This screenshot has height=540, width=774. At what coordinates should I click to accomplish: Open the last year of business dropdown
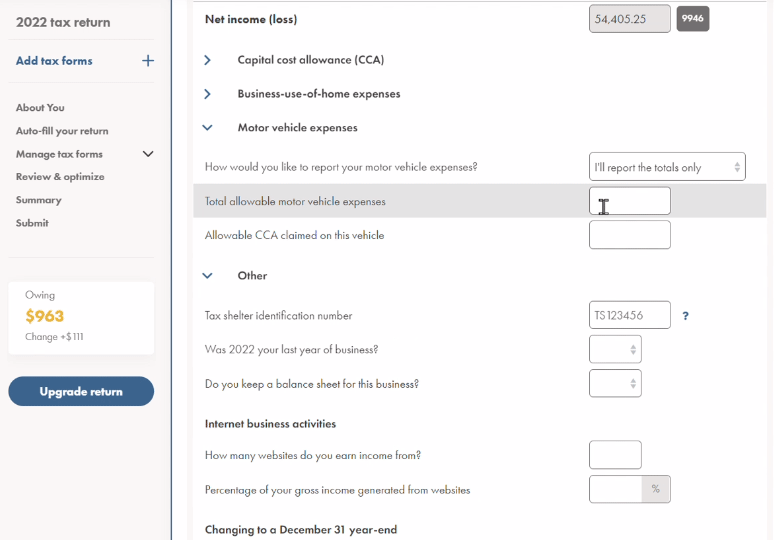point(615,349)
